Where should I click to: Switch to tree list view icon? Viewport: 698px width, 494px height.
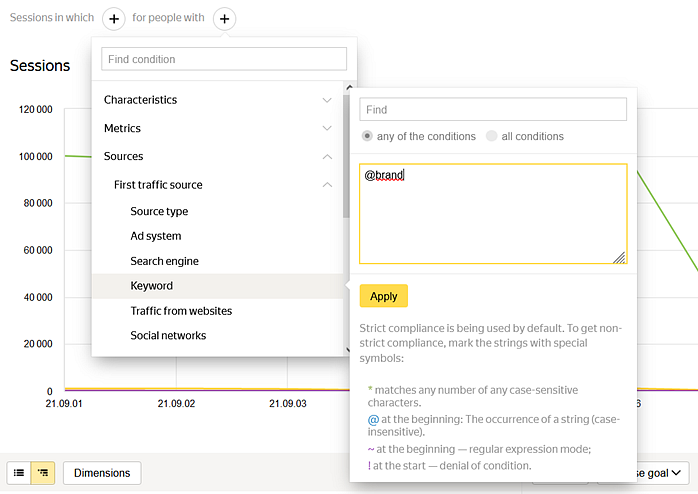click(43, 473)
